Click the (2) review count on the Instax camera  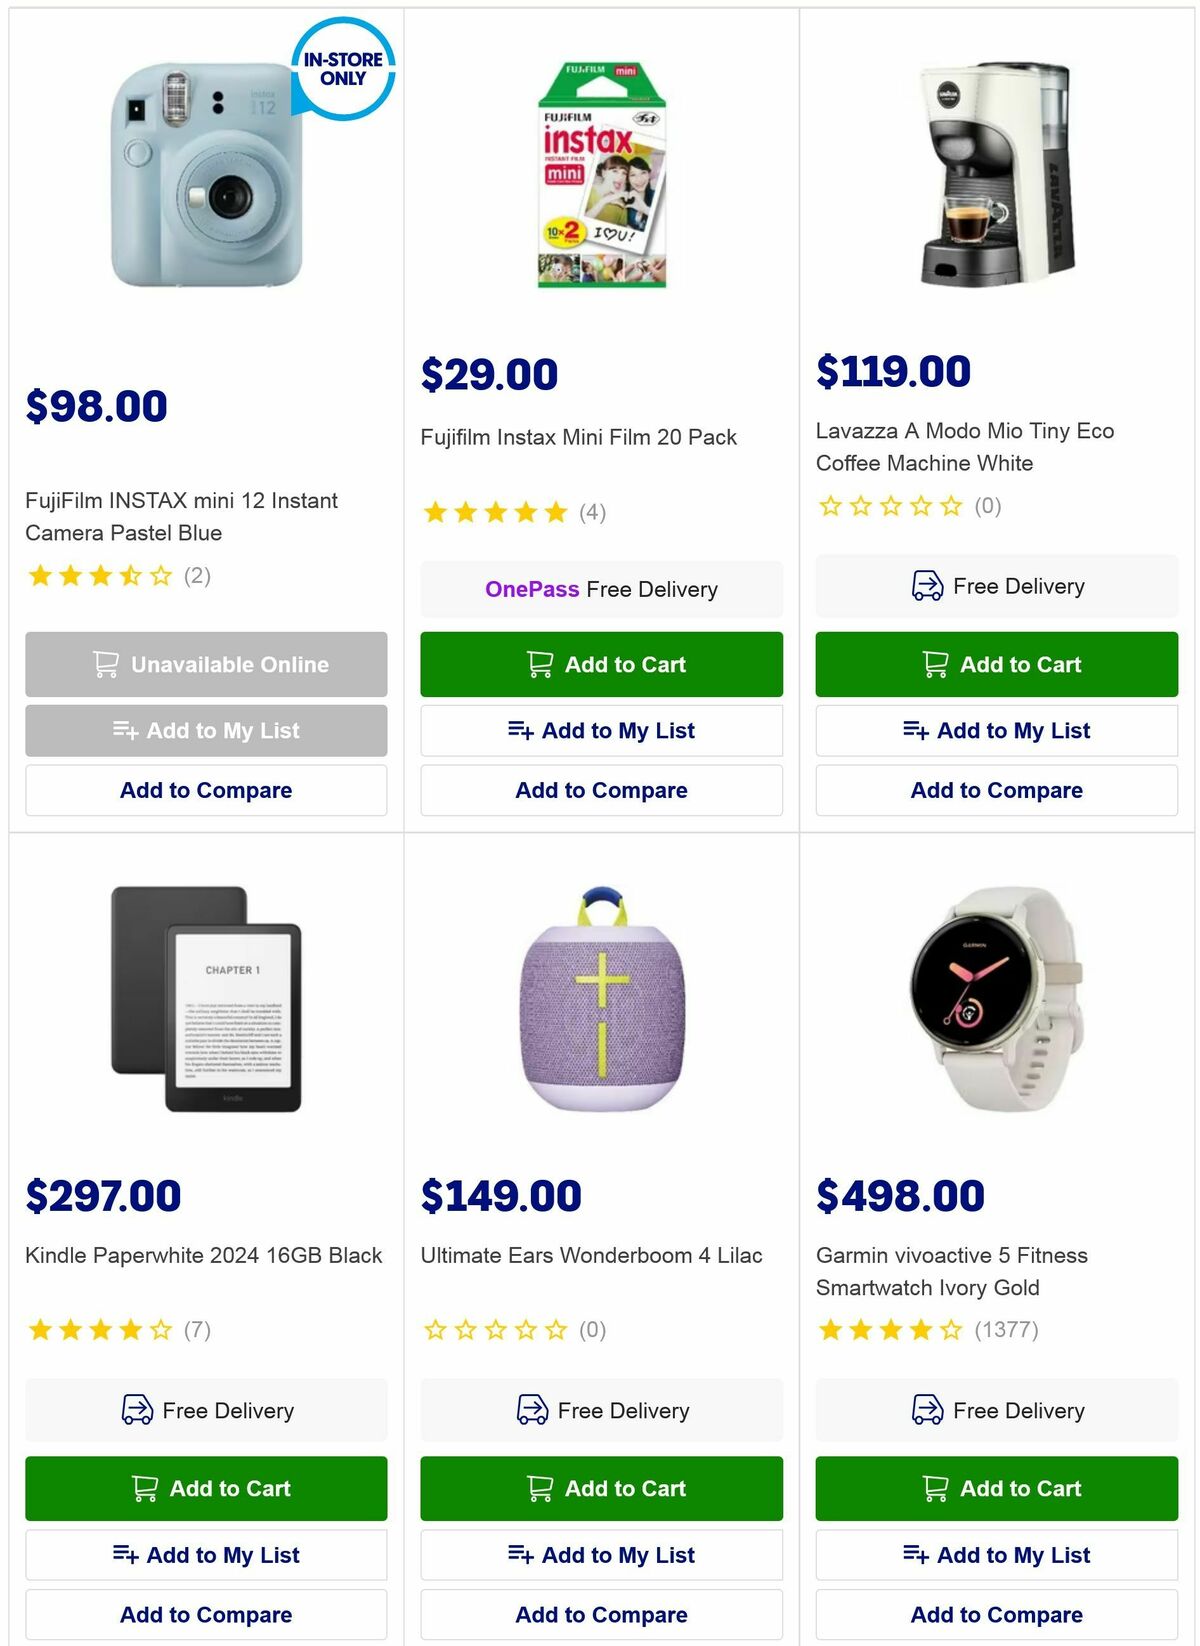(196, 575)
